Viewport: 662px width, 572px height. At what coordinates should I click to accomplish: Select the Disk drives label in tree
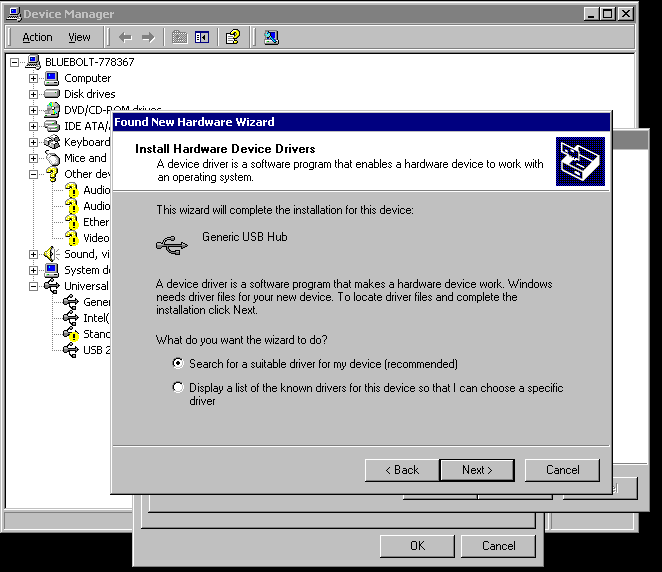pos(90,94)
